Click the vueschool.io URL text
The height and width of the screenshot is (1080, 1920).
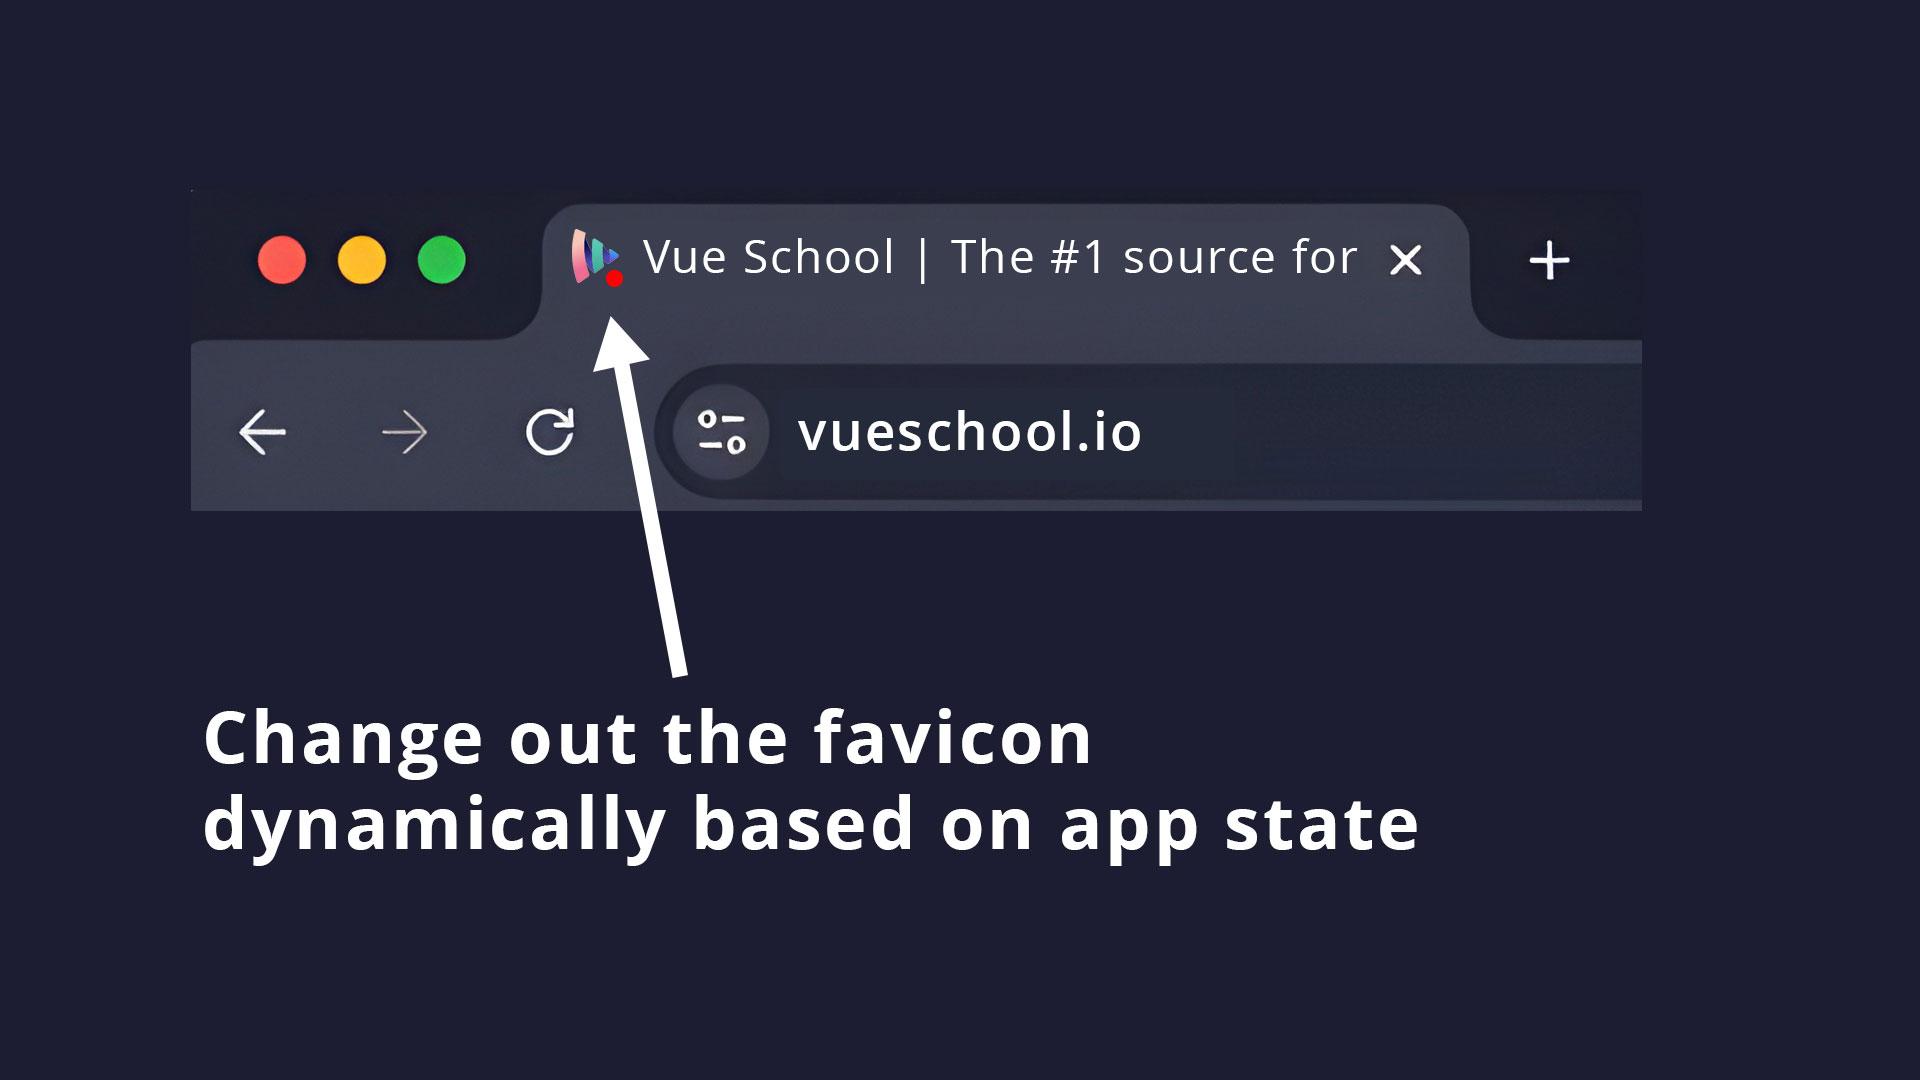pyautogui.click(x=969, y=432)
